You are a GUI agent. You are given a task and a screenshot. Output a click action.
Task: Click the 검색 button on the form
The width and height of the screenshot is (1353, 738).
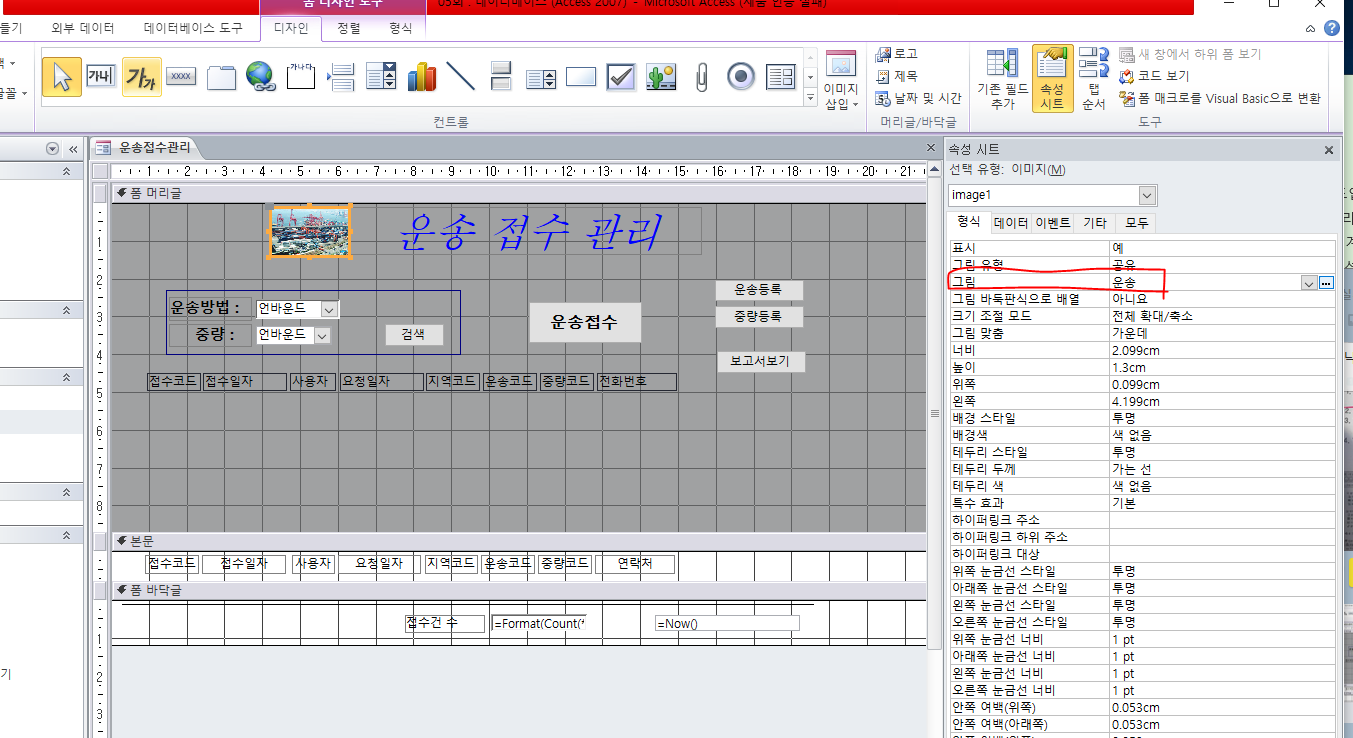point(414,335)
